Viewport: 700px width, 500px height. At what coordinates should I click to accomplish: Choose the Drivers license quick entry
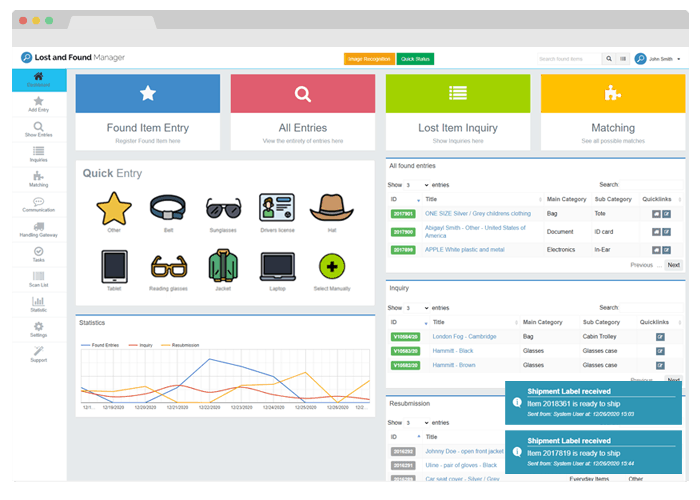[x=277, y=208]
